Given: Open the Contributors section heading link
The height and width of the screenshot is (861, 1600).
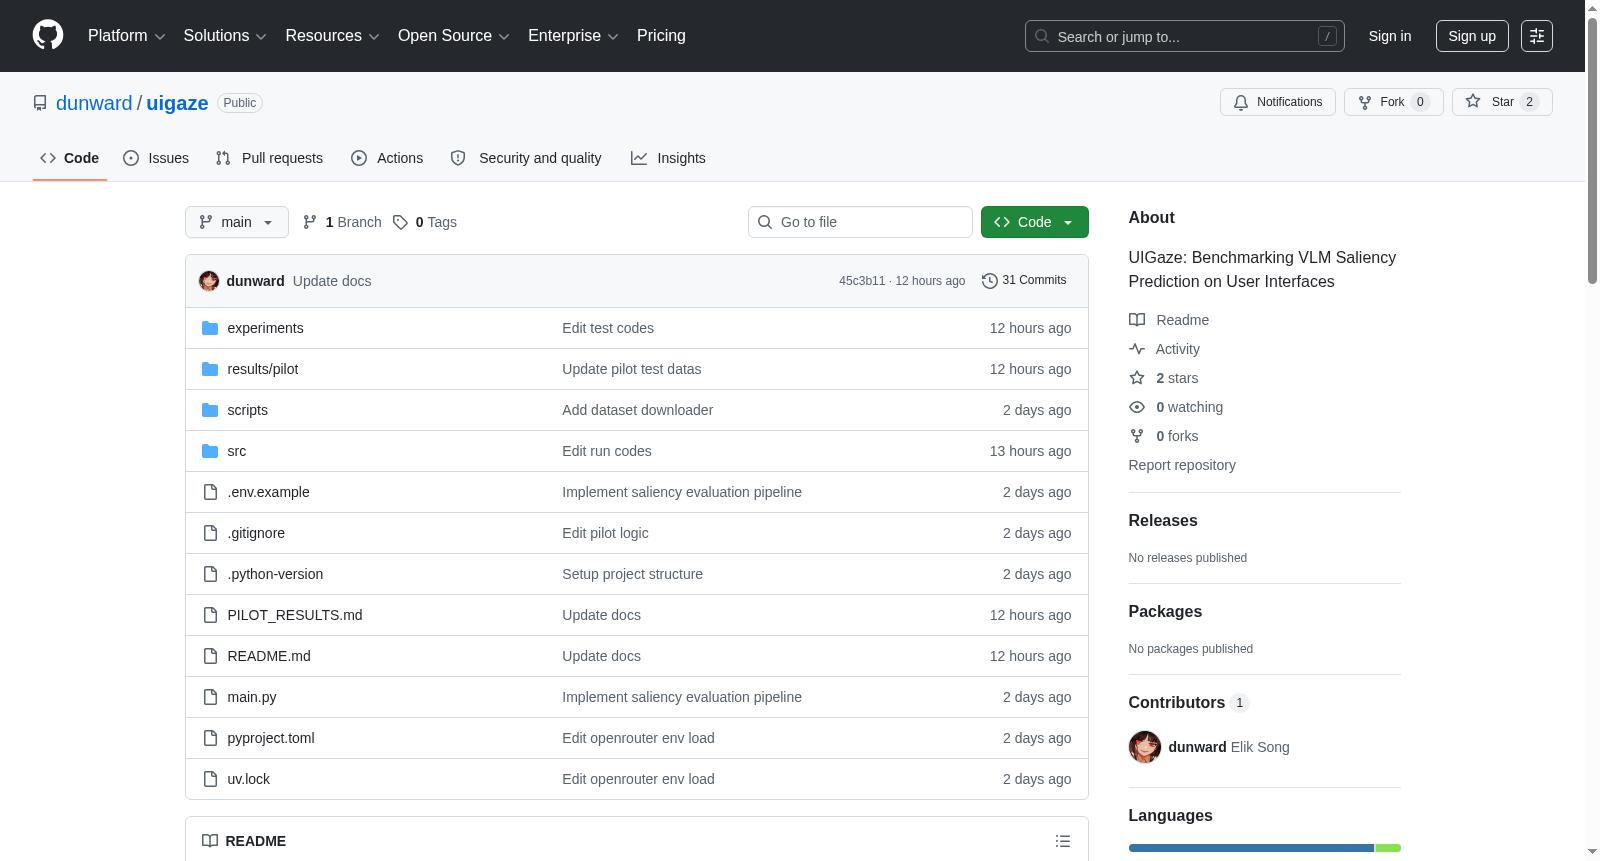Looking at the screenshot, I should 1189,702.
